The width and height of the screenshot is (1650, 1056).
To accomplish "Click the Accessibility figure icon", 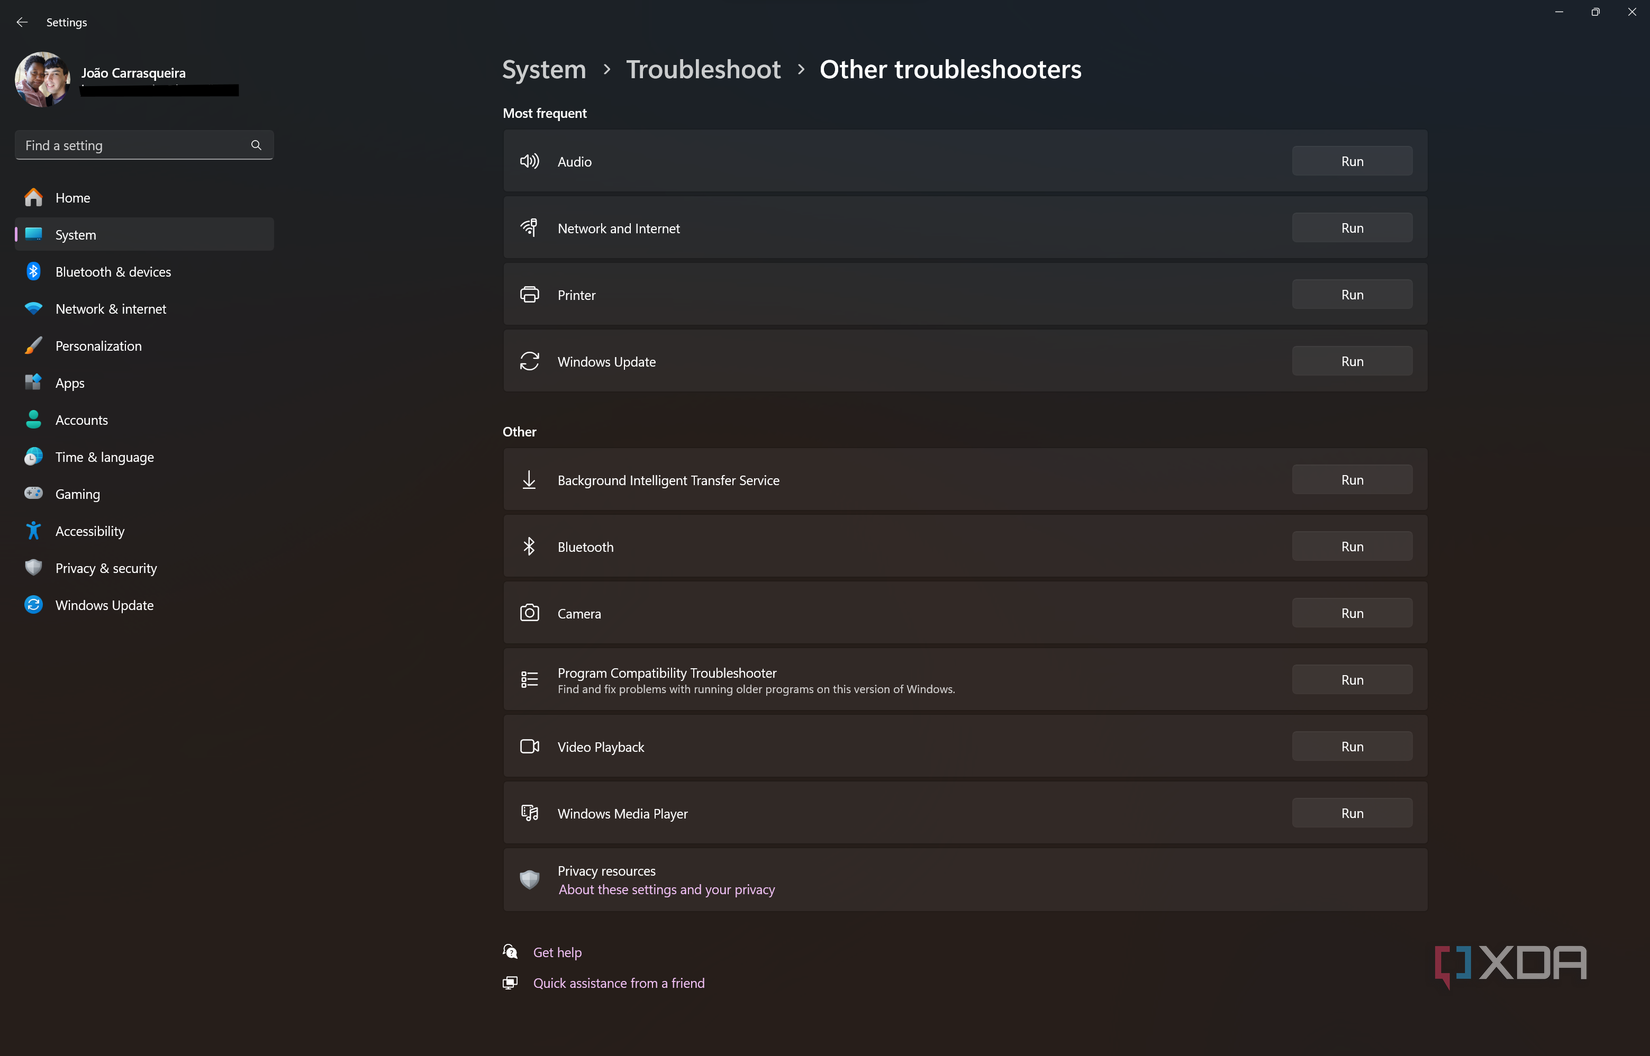I will coord(34,531).
